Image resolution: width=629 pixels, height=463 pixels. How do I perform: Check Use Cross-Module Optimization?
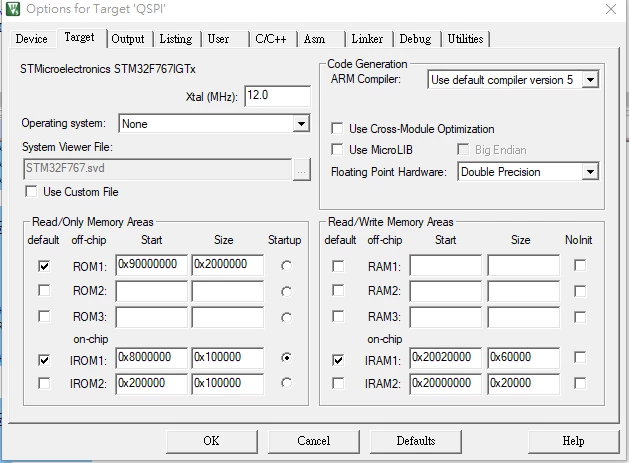(x=337, y=128)
